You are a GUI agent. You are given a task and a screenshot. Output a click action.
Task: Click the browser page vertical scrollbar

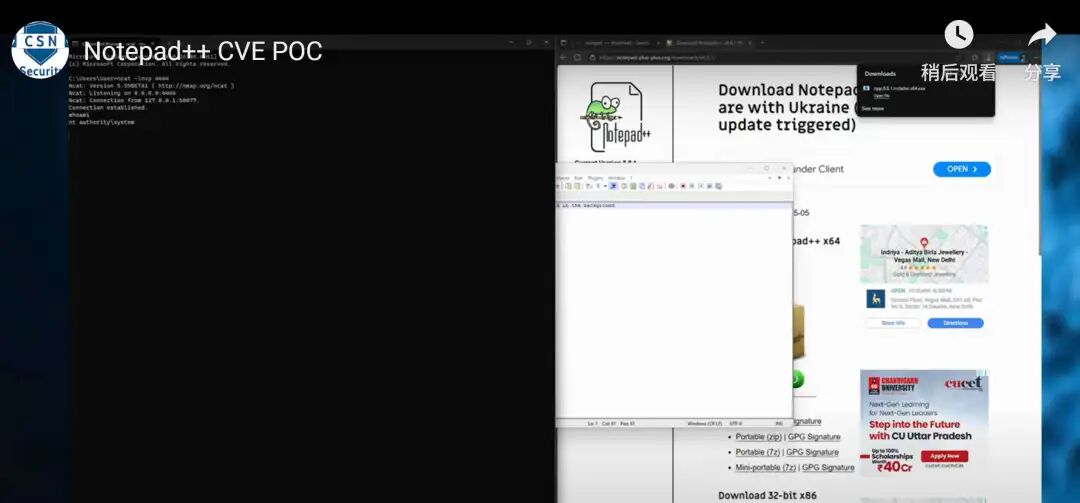pyautogui.click(x=1038, y=162)
